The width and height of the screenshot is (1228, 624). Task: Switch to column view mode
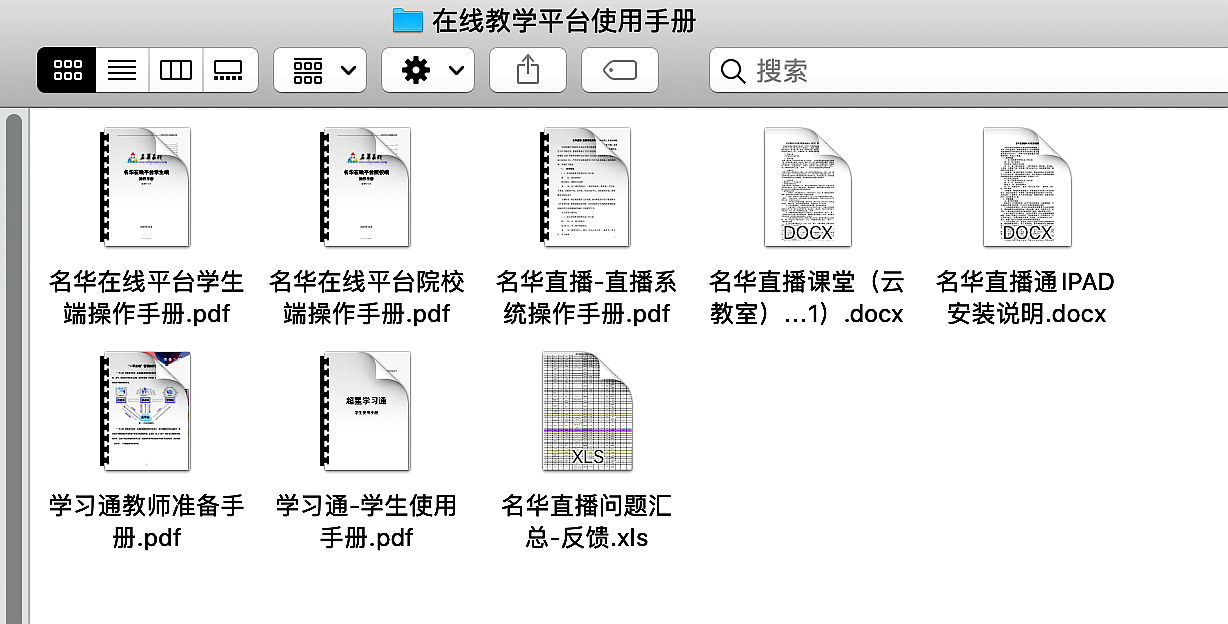click(176, 71)
